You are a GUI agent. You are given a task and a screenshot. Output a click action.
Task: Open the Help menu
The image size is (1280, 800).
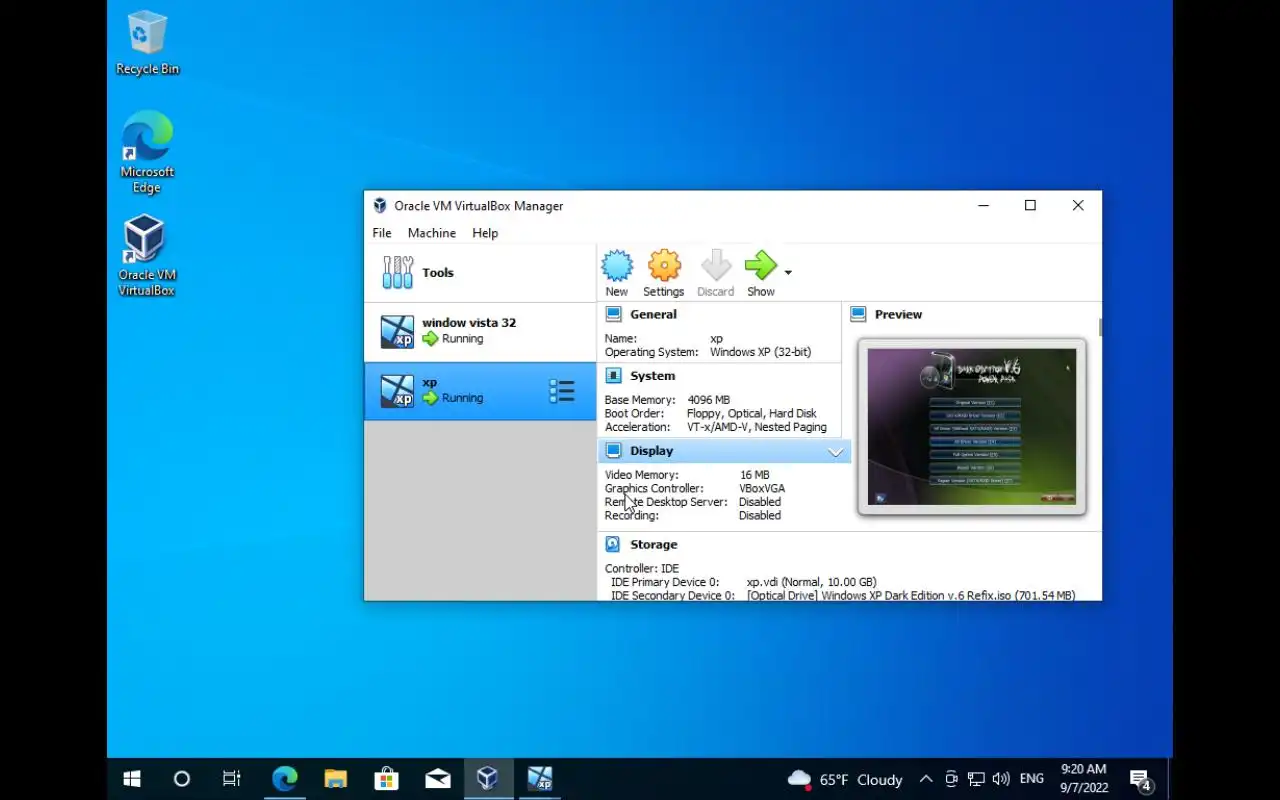point(485,233)
